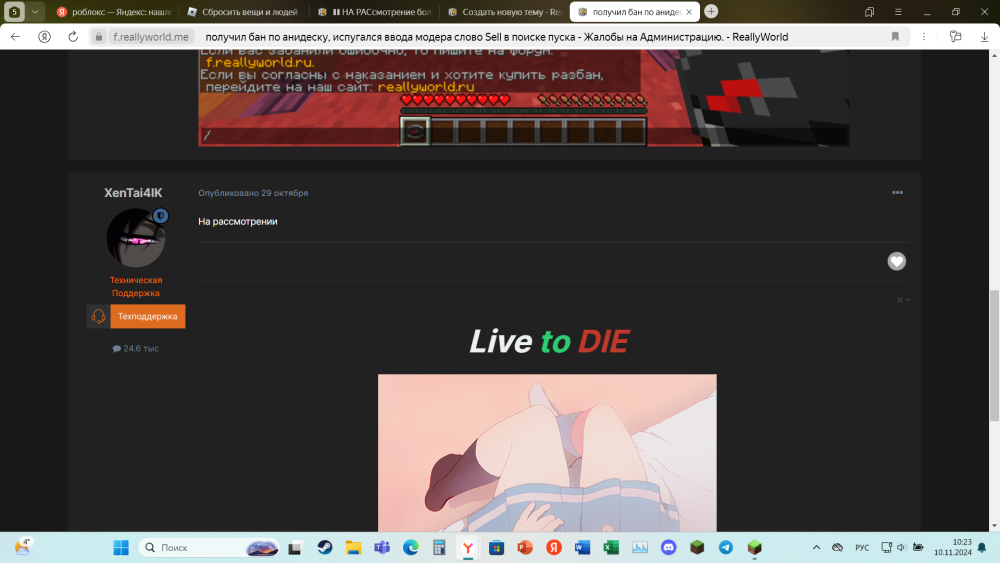This screenshot has width=1000, height=563.
Task: Hide signature via small x toggle
Action: tap(902, 300)
